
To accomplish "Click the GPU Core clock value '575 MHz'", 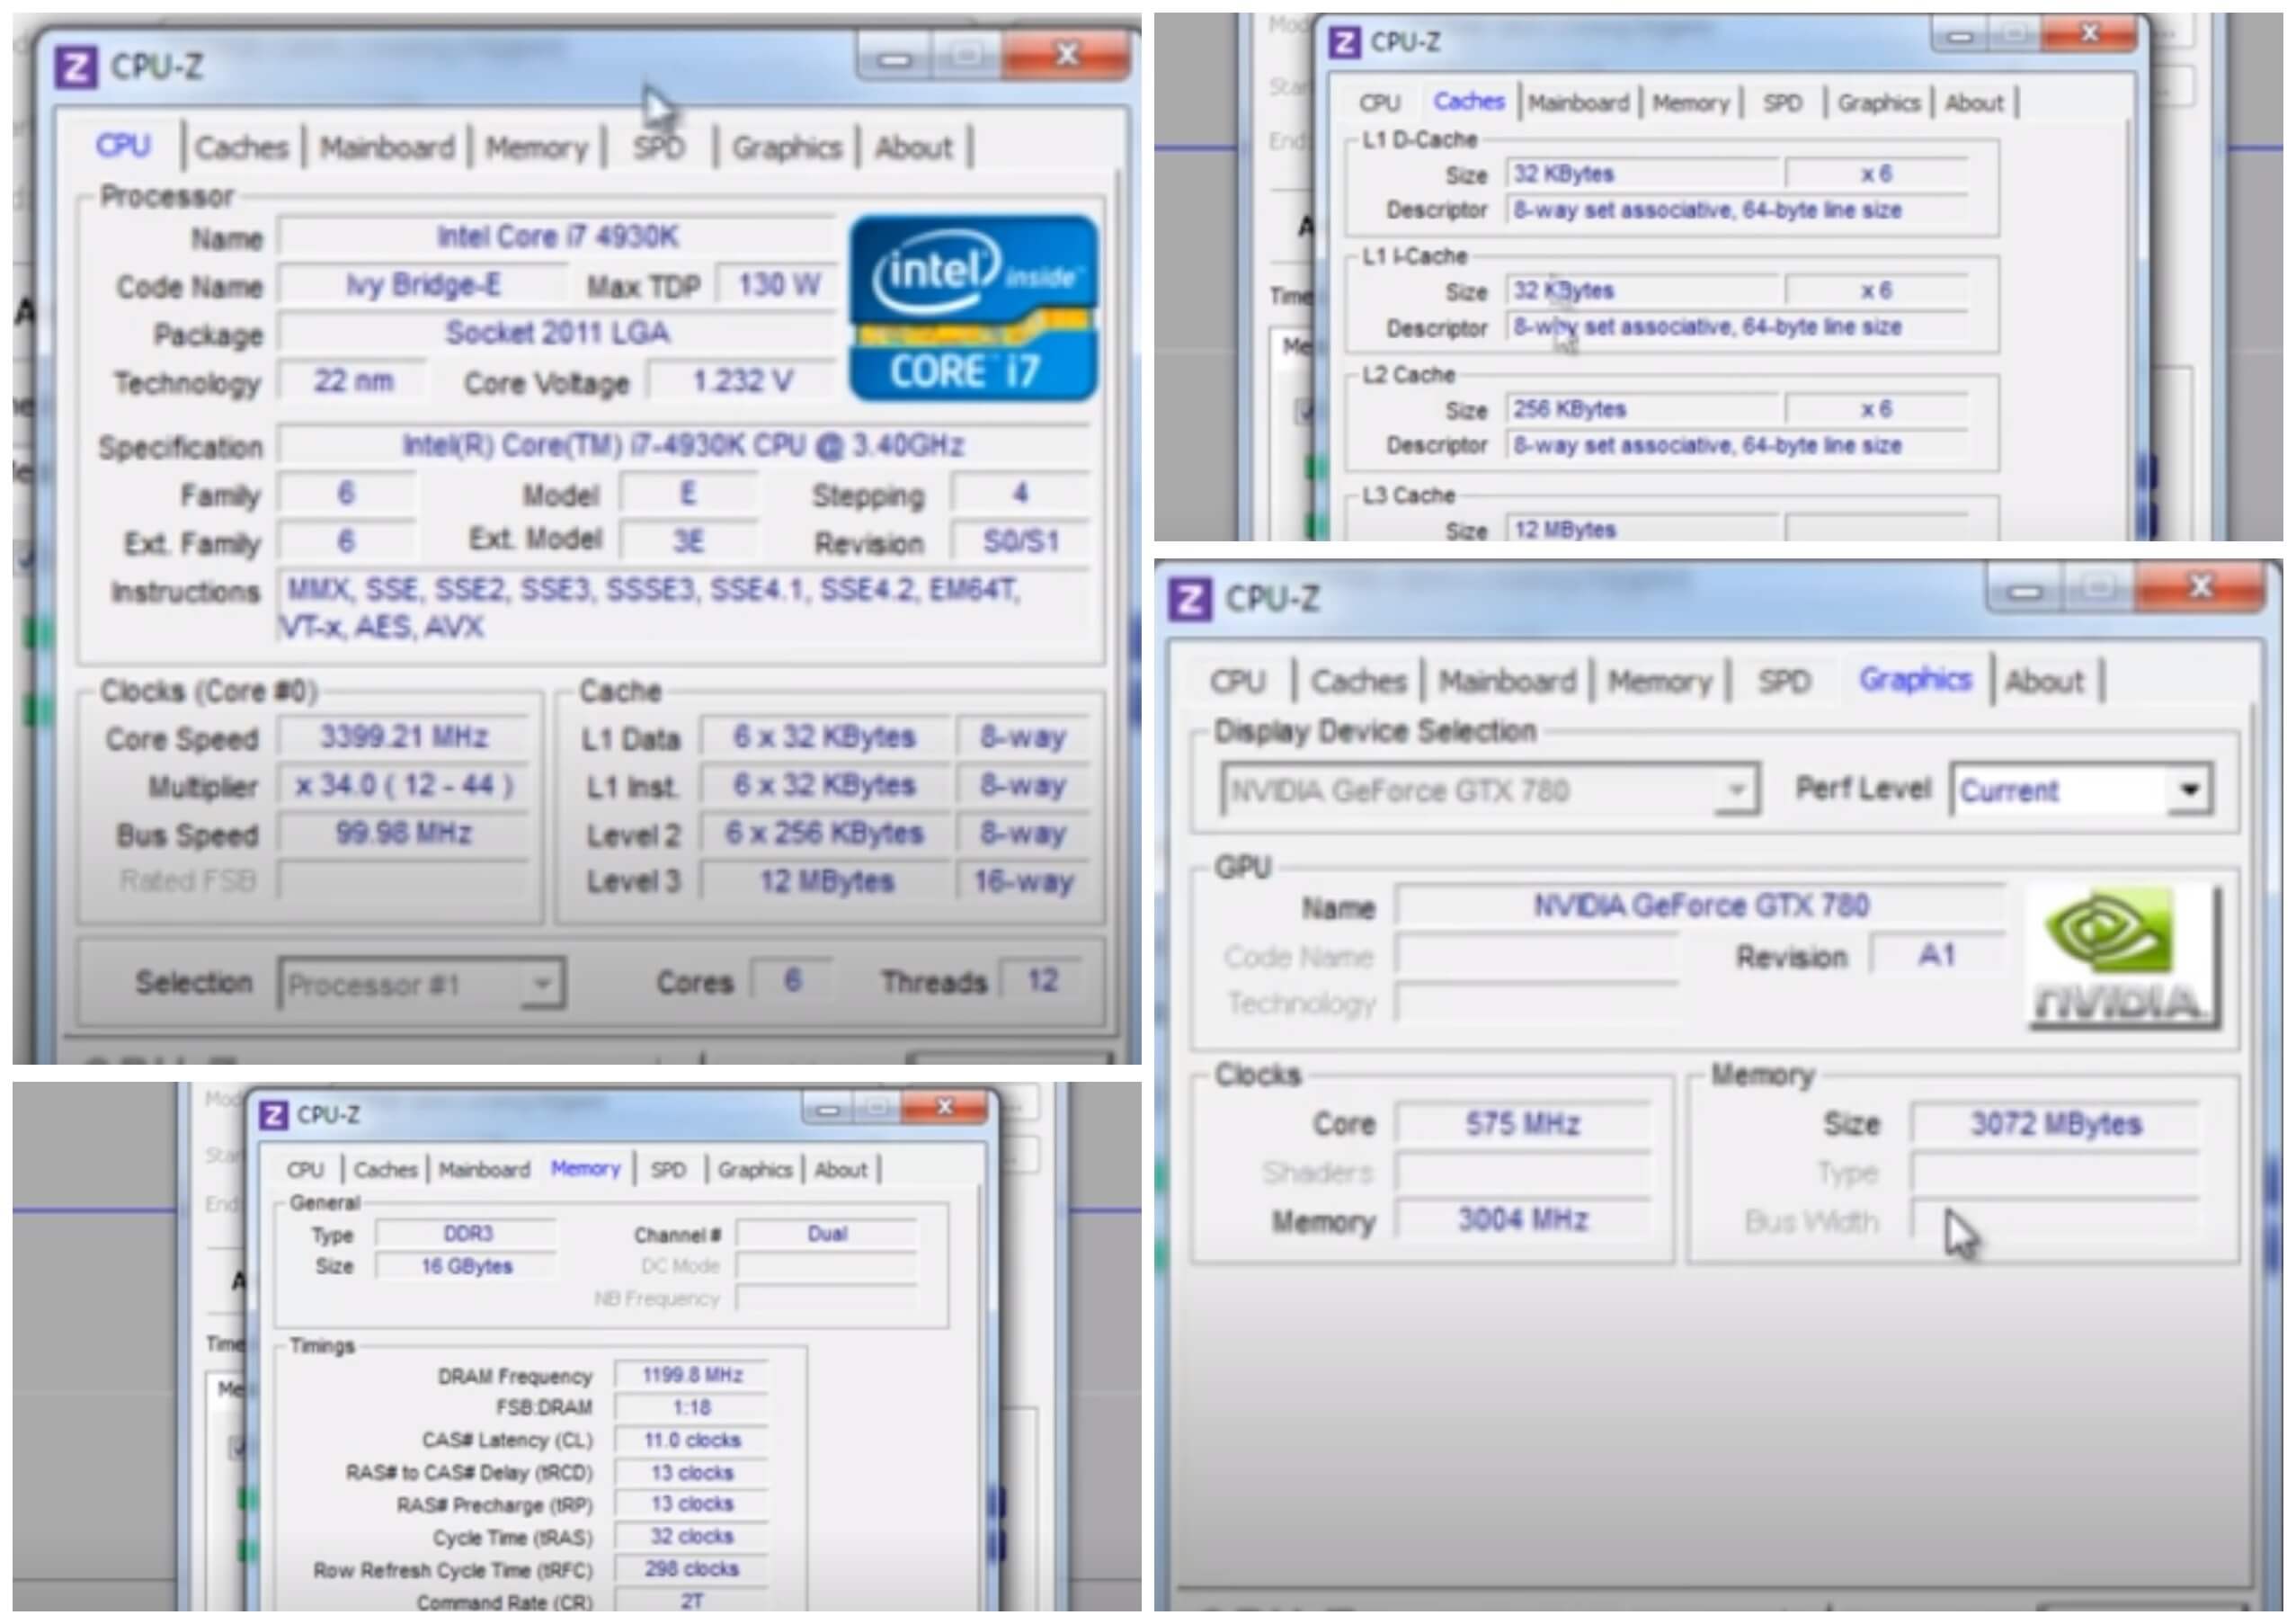I will [1523, 1124].
